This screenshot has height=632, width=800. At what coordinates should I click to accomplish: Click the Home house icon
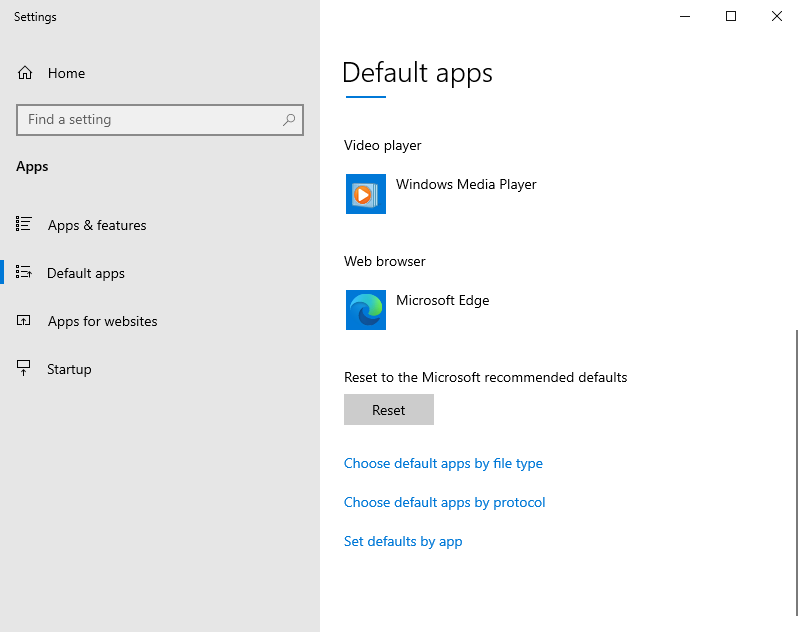tap(25, 73)
